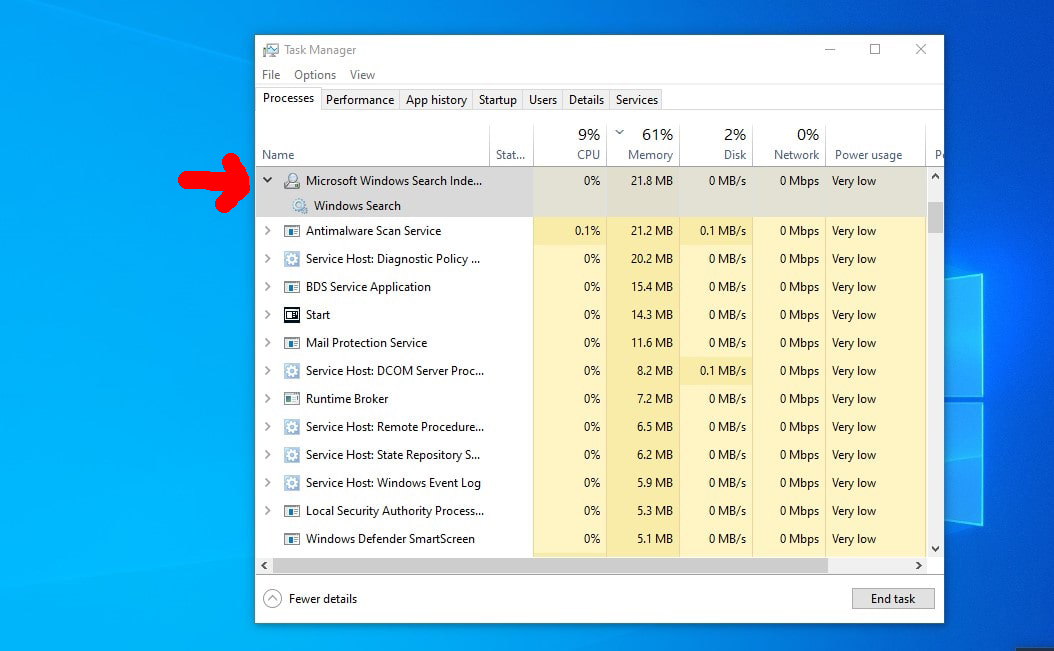
Task: Switch to the Performance tab
Action: point(360,100)
